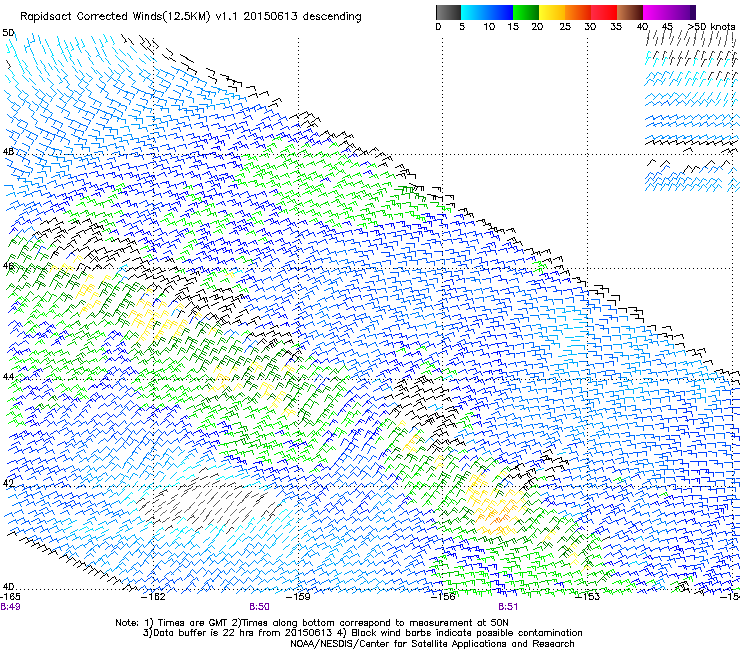Click the purple time stamp 8:49

[x=10, y=607]
